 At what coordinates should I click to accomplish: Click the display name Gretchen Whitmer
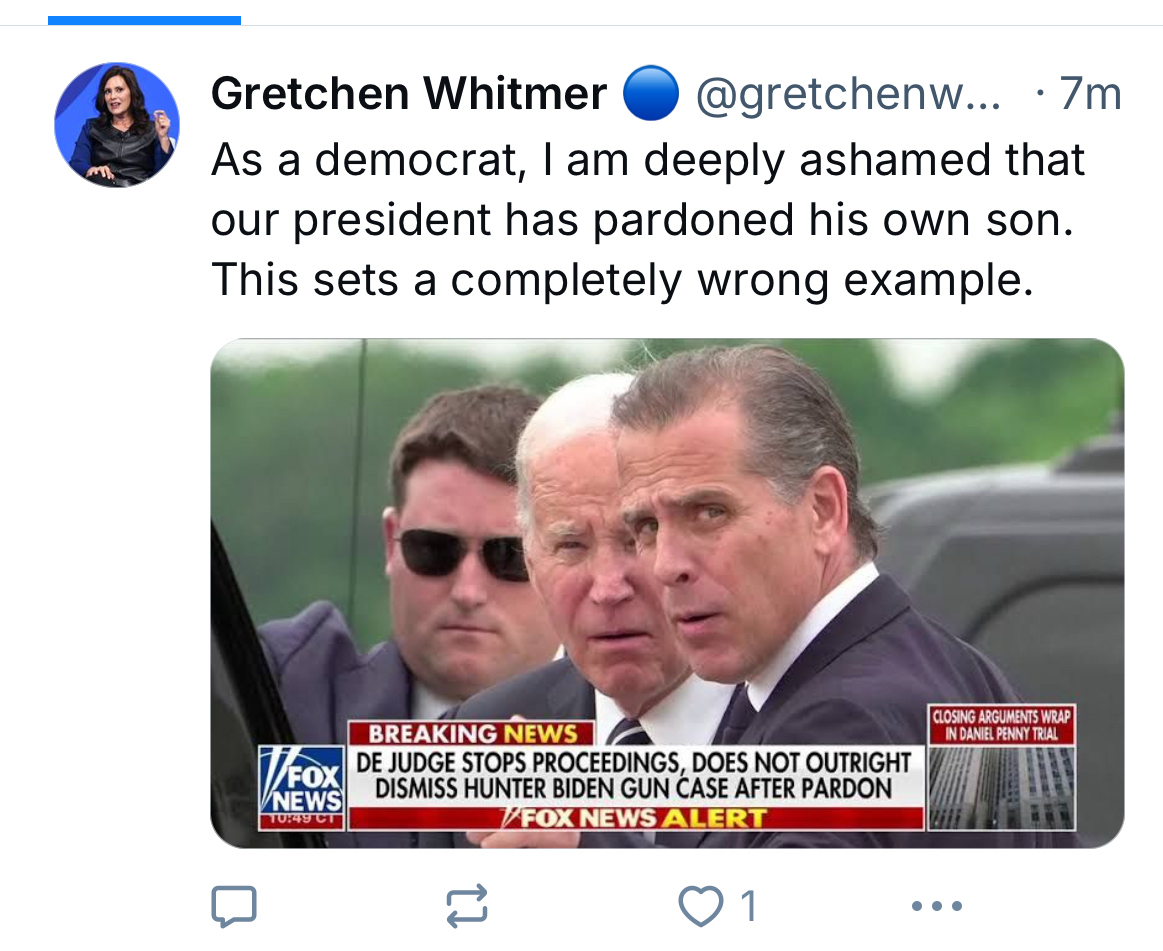coord(409,95)
